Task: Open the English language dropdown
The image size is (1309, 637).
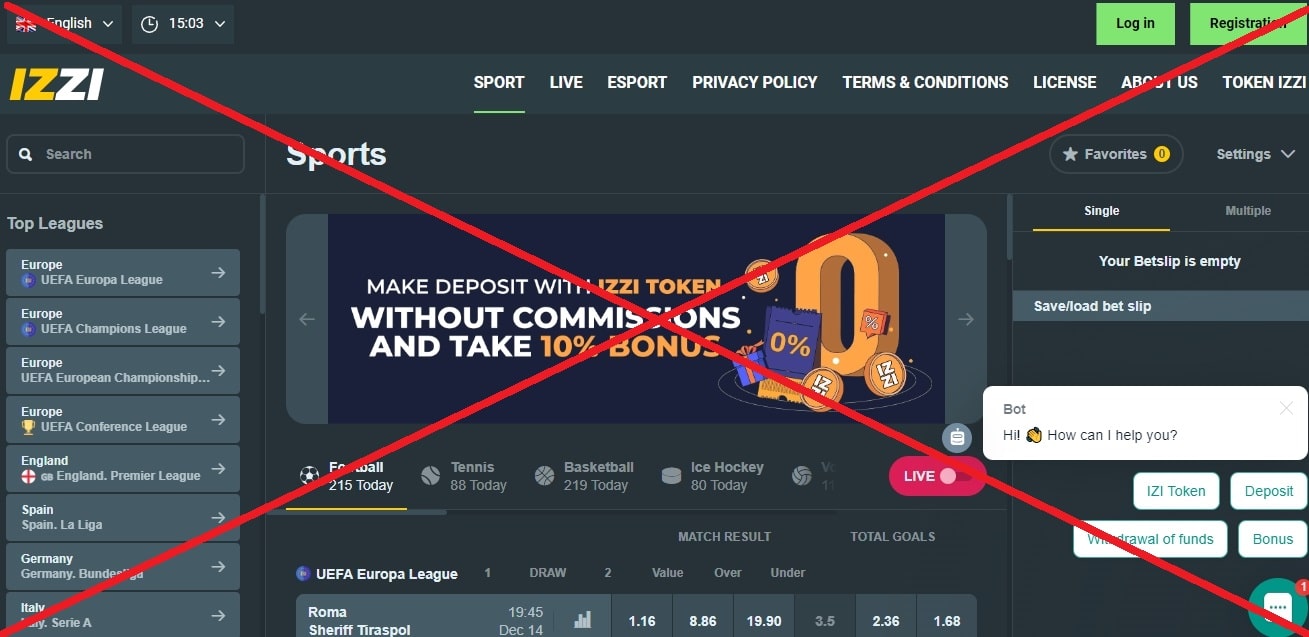Action: (65, 23)
